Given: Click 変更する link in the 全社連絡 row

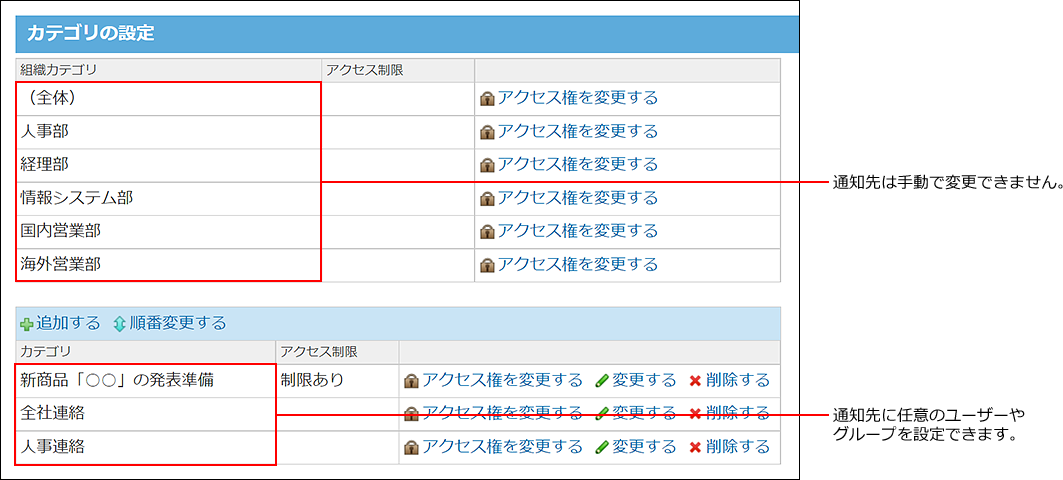Looking at the screenshot, I should [x=644, y=413].
